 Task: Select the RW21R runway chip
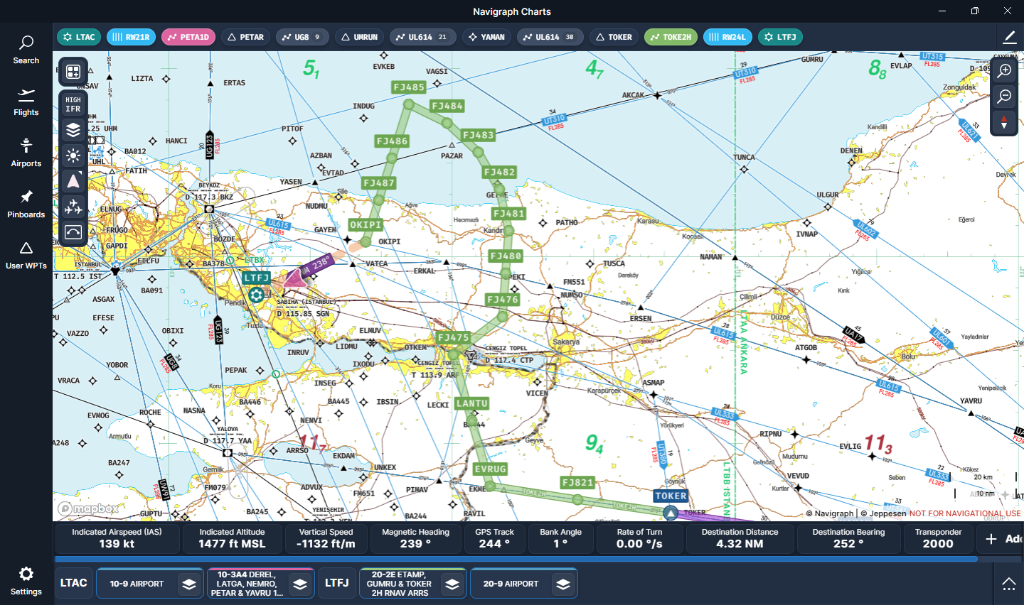pyautogui.click(x=131, y=37)
